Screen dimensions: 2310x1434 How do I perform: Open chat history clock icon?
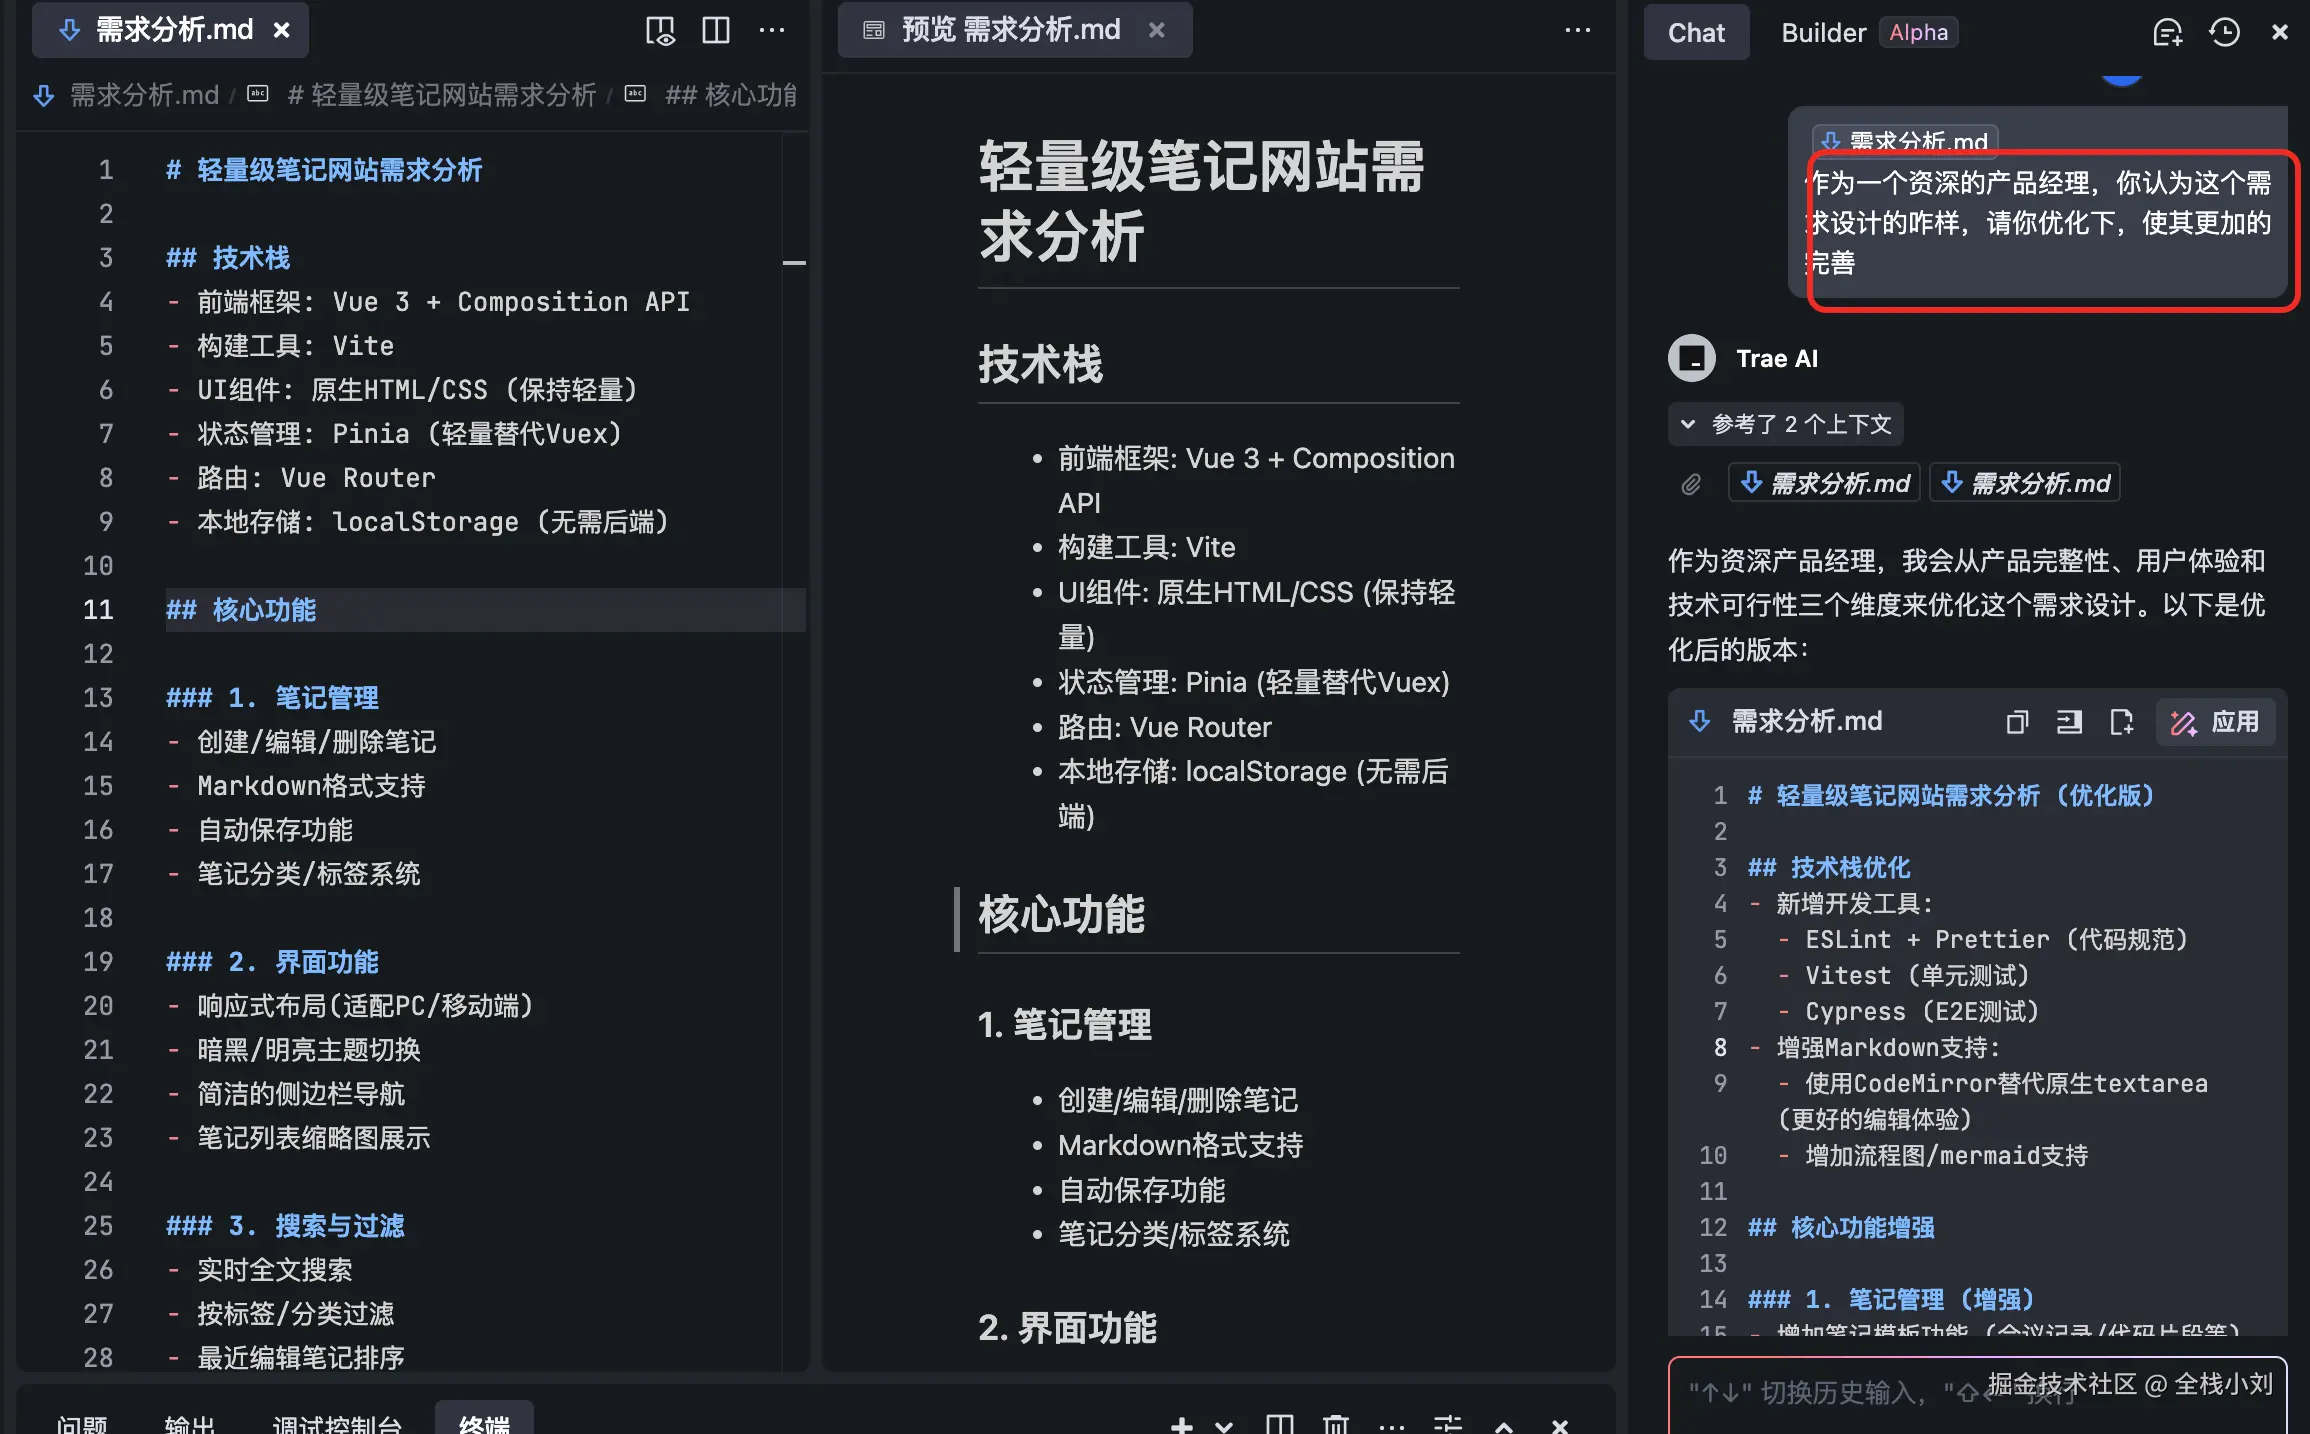2224,32
